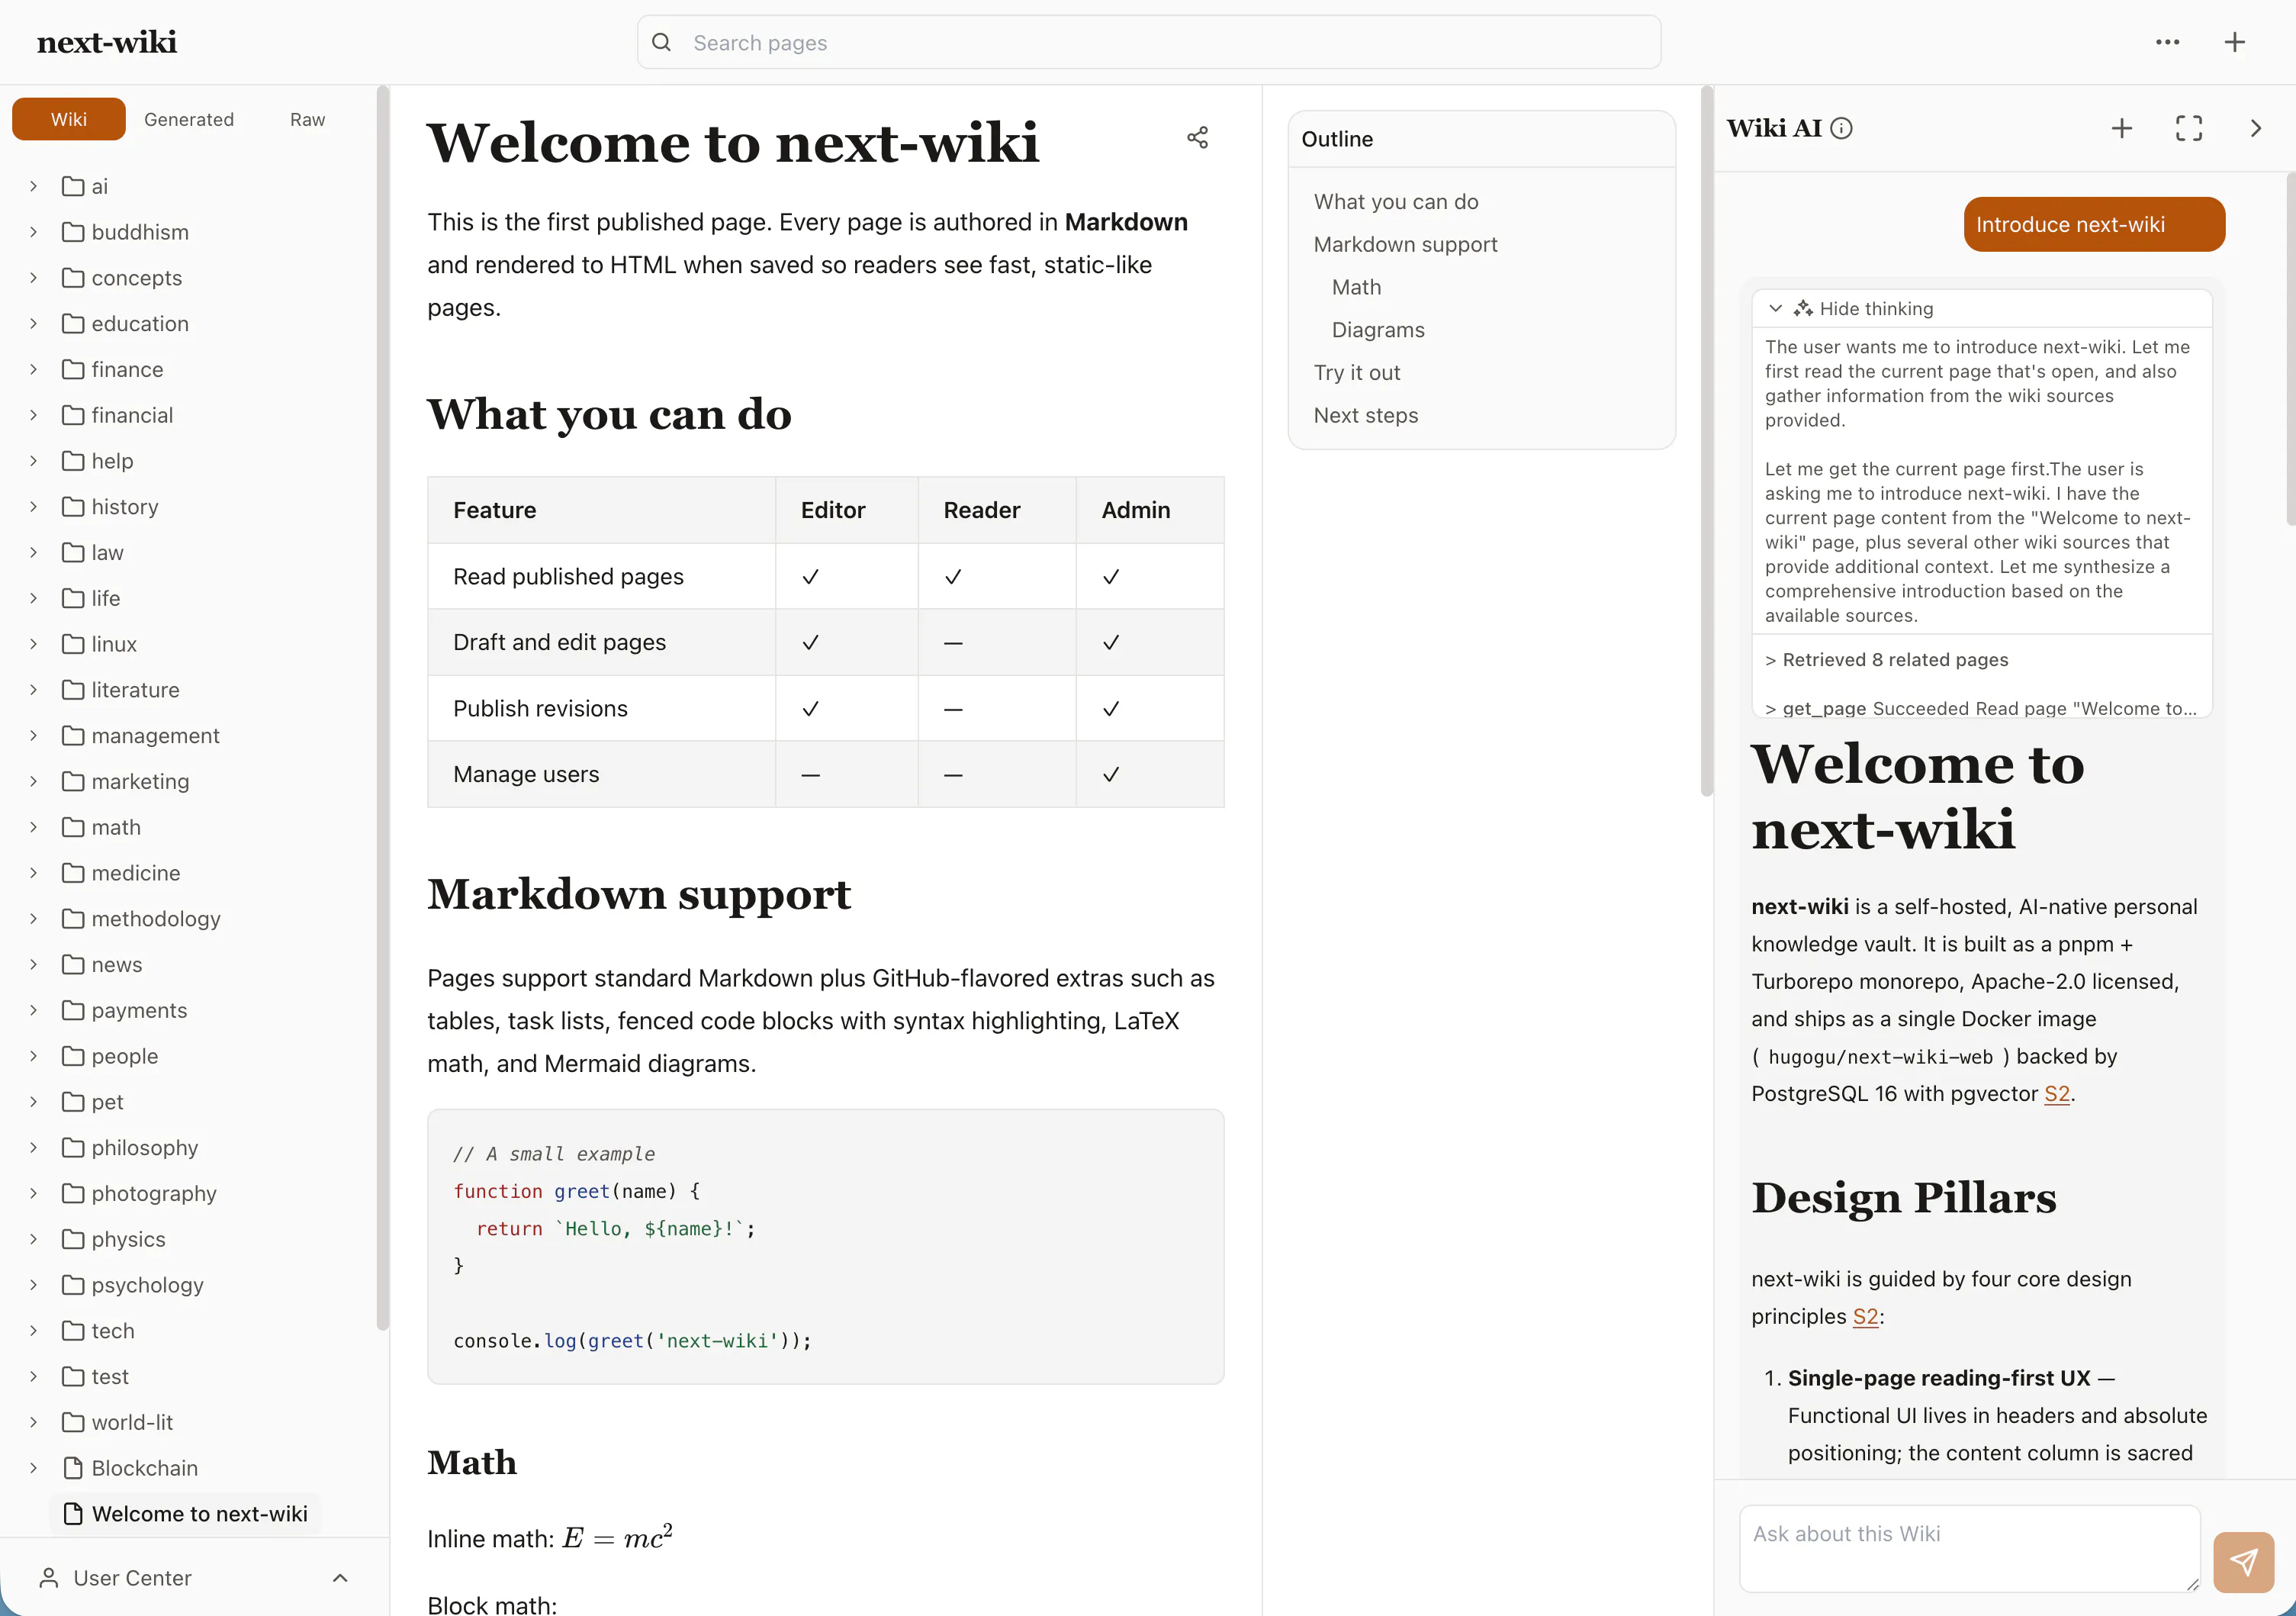The height and width of the screenshot is (1616, 2296).
Task: Open the User Center menu caret
Action: pyautogui.click(x=340, y=1577)
